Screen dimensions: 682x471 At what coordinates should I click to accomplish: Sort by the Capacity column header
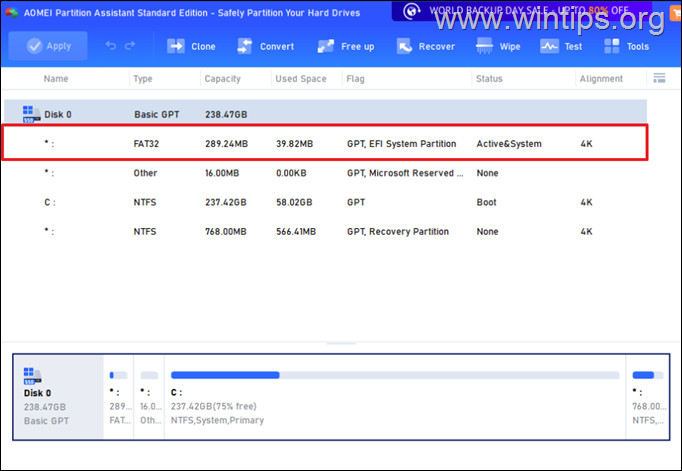coord(222,79)
